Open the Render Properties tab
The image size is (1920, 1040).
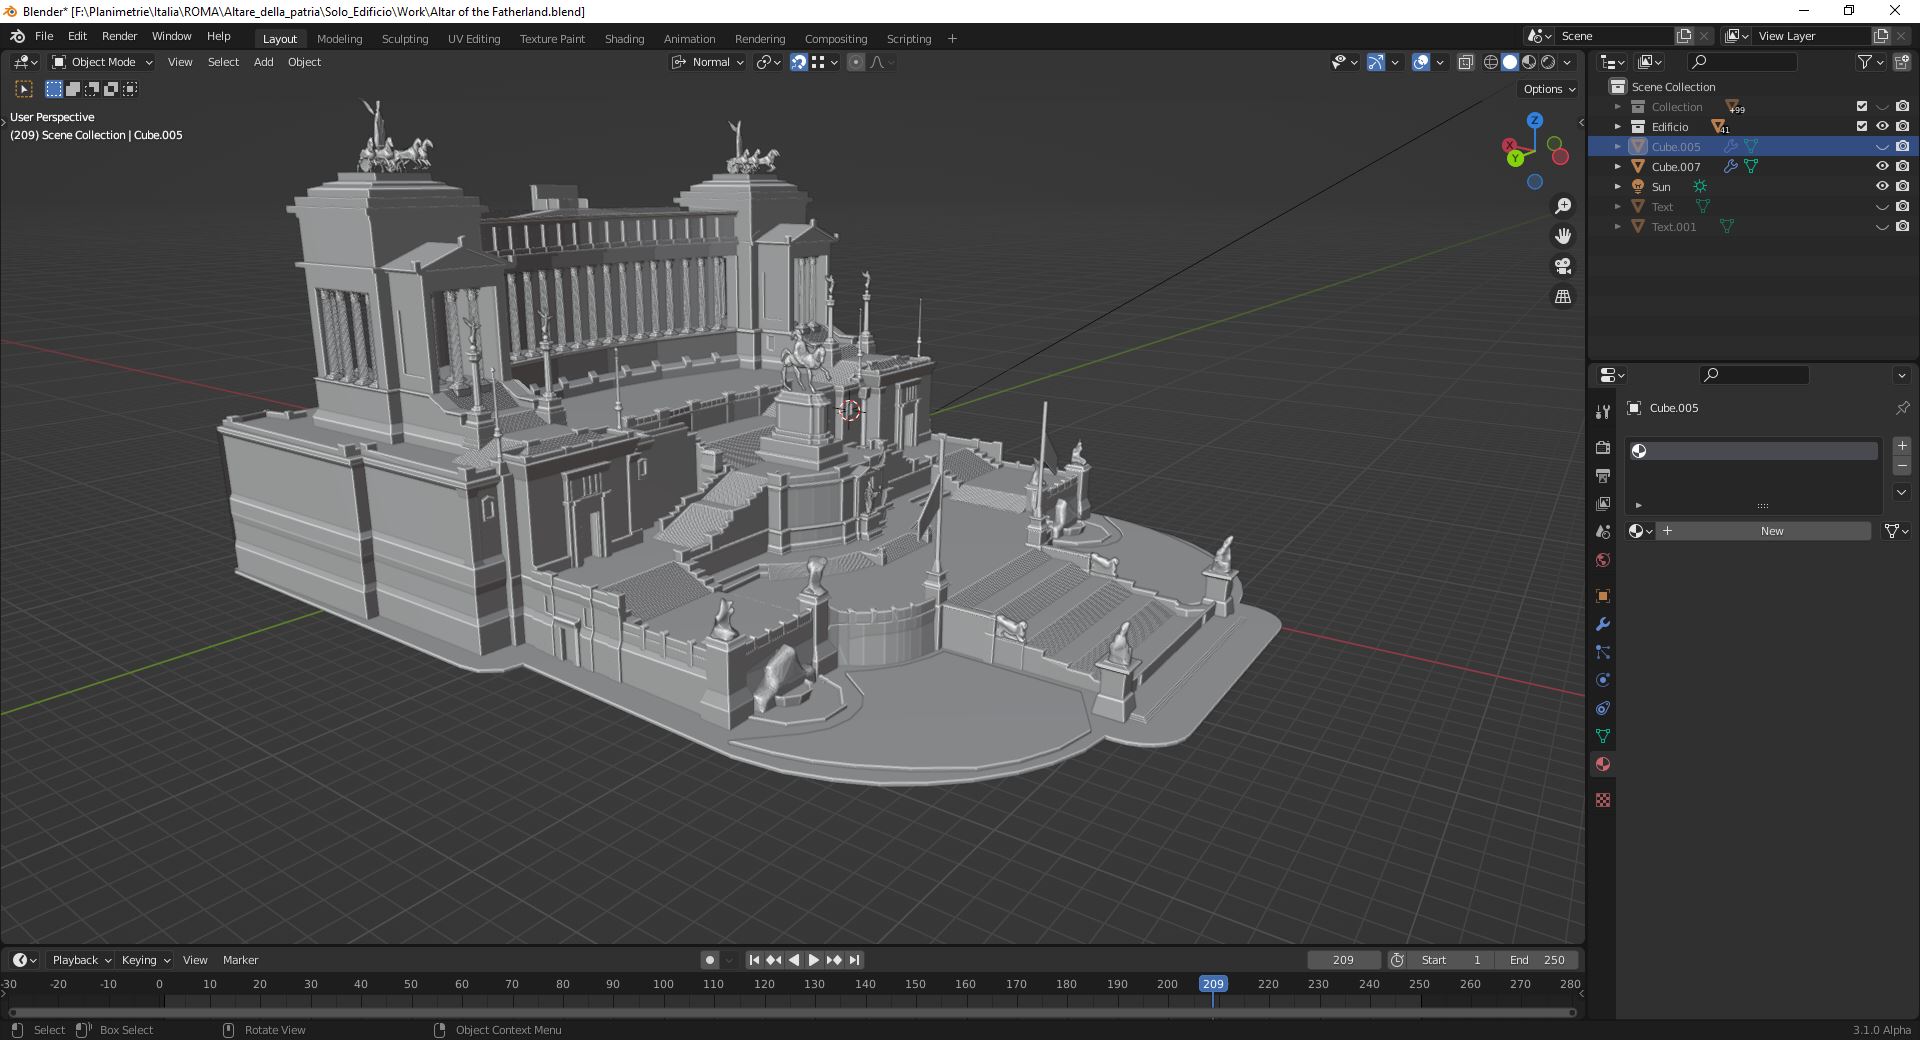(x=1602, y=447)
